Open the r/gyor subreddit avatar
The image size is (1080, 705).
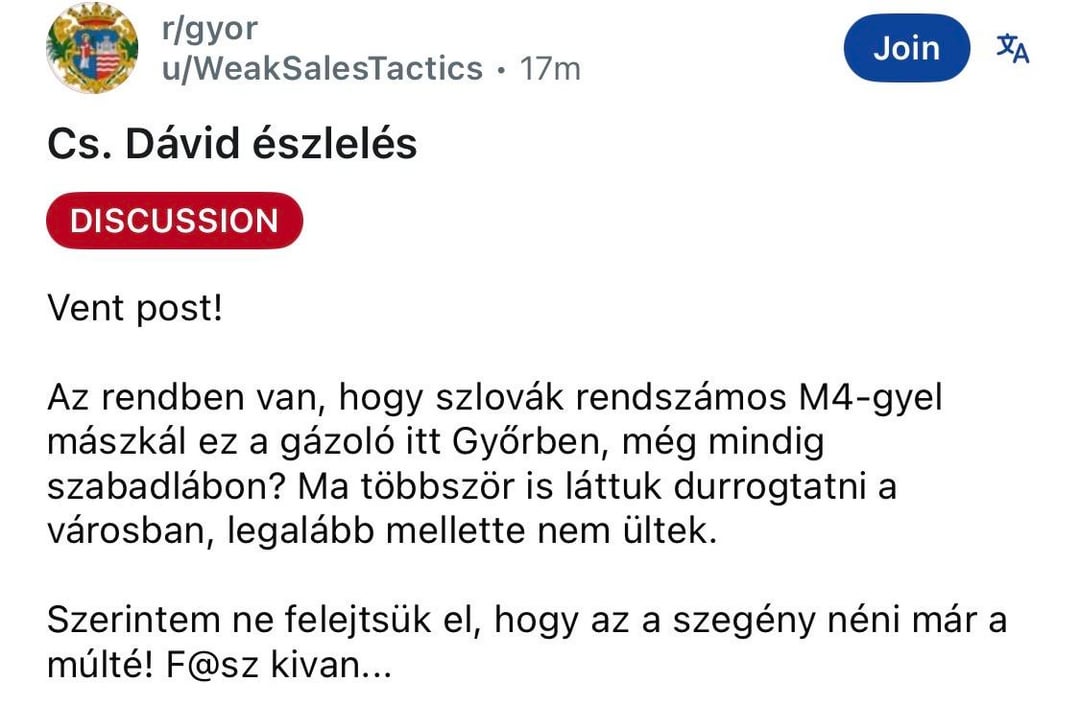[x=92, y=49]
